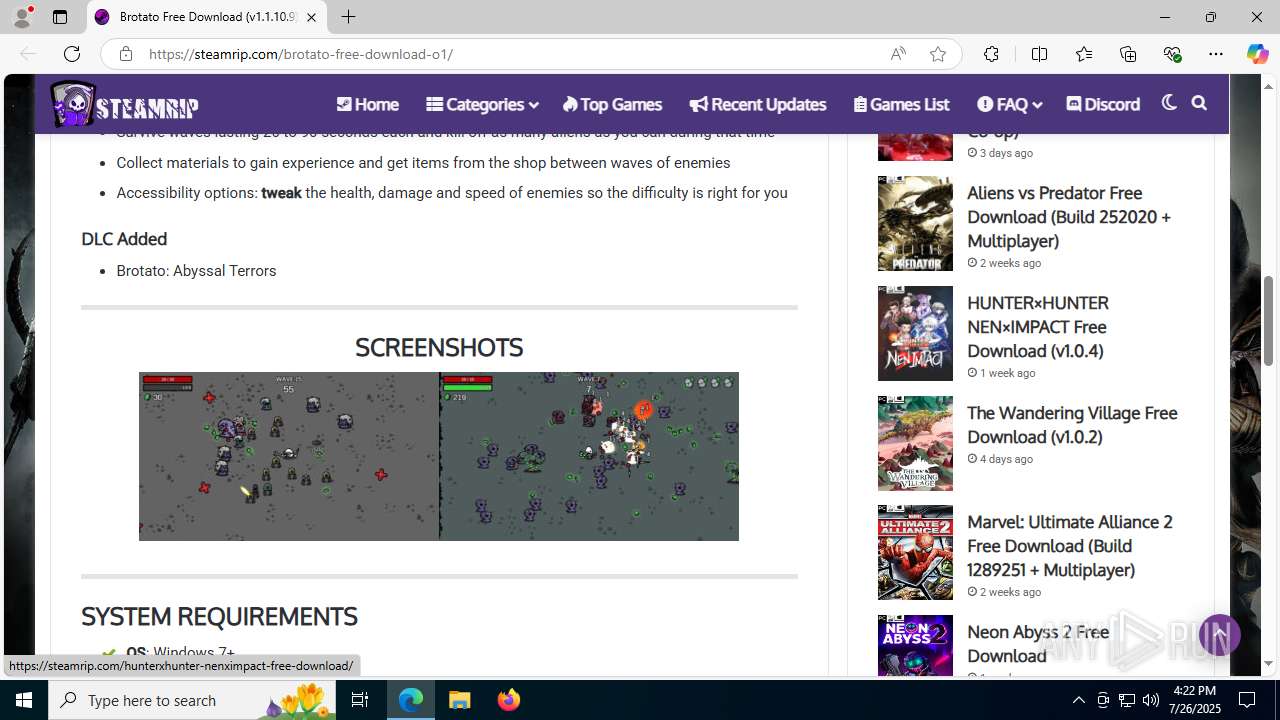Open The Wandering Village Free Download link
This screenshot has width=1280, height=720.
[x=1072, y=425]
